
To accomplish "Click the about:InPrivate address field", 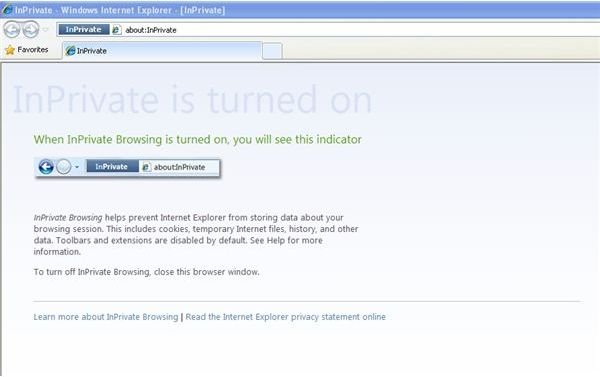I will (x=328, y=30).
